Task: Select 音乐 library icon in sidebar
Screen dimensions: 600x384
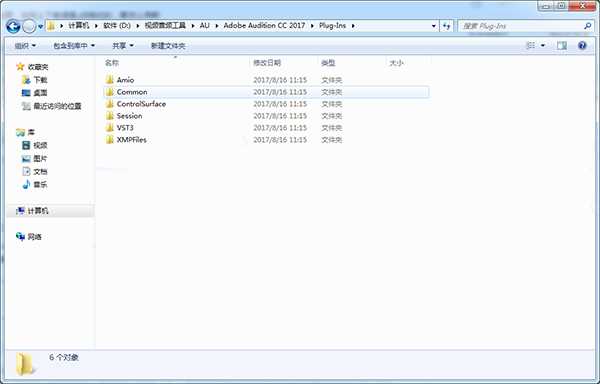Action: [x=26, y=184]
